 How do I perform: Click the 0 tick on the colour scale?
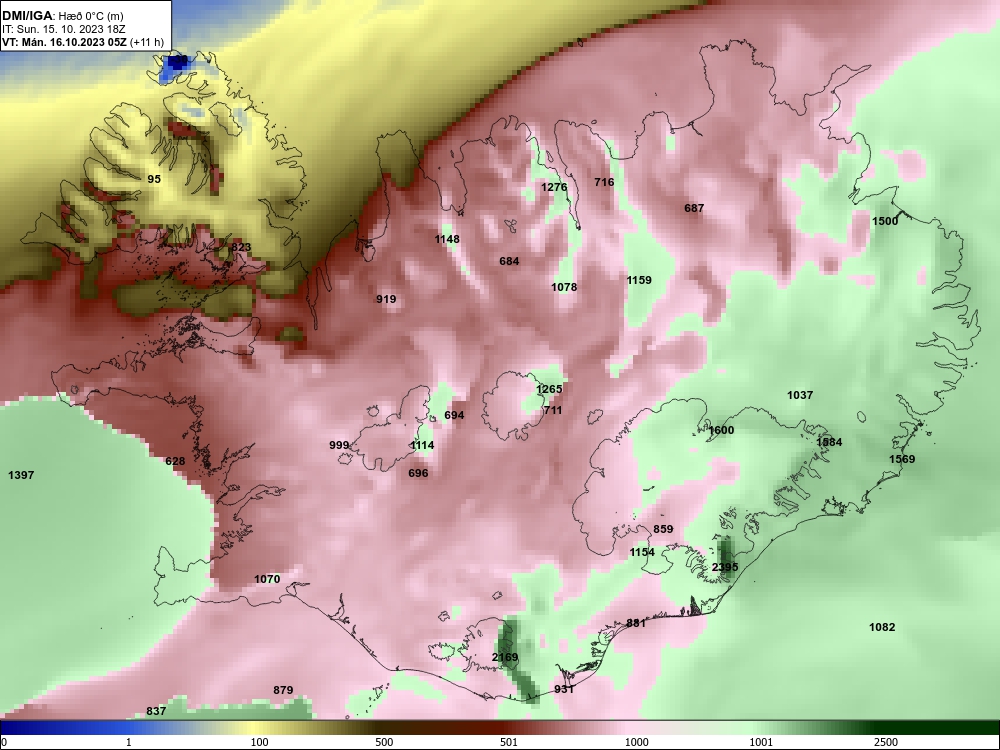[3, 742]
